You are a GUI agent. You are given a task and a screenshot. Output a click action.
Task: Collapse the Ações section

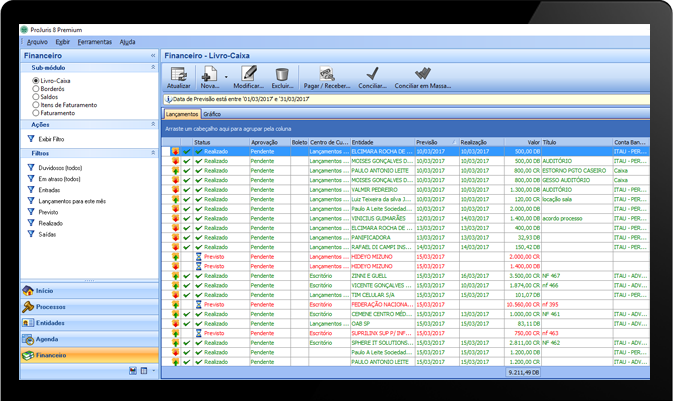pos(153,124)
